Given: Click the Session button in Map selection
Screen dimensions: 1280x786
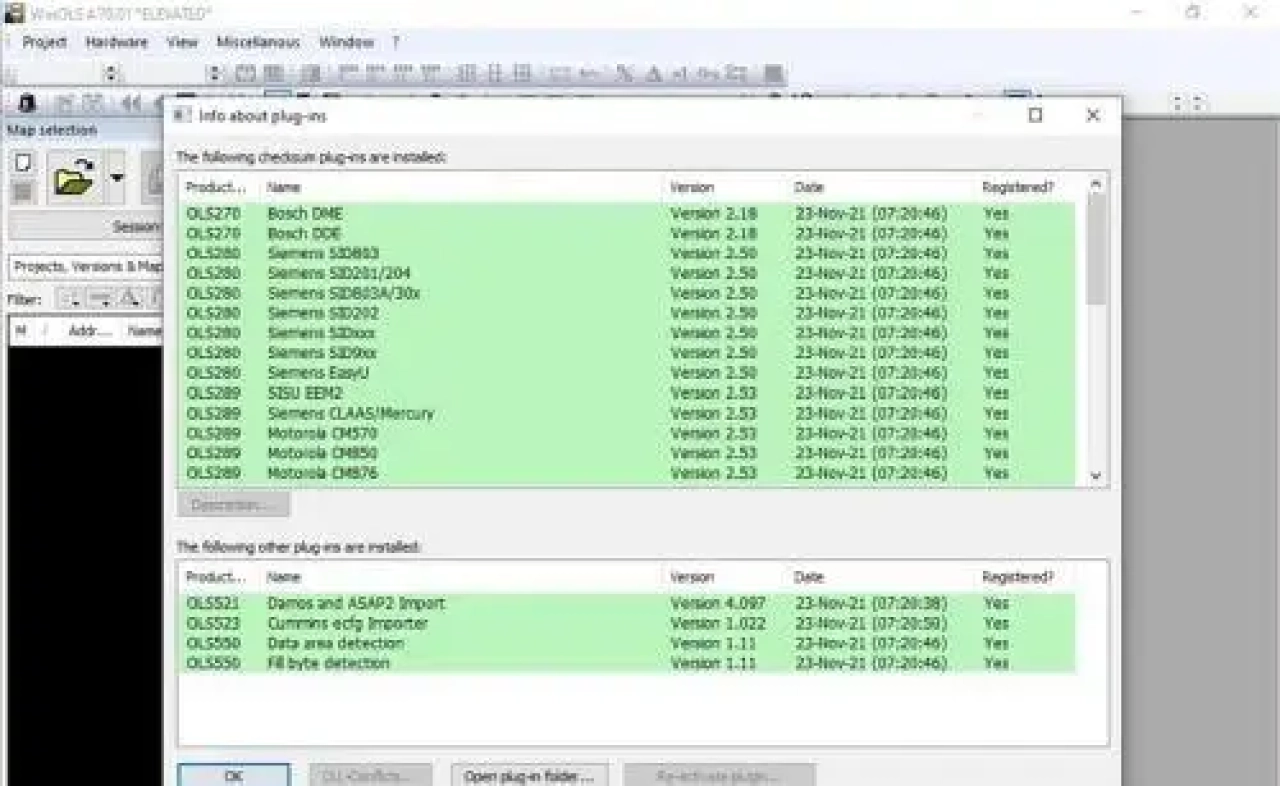Looking at the screenshot, I should tap(86, 227).
